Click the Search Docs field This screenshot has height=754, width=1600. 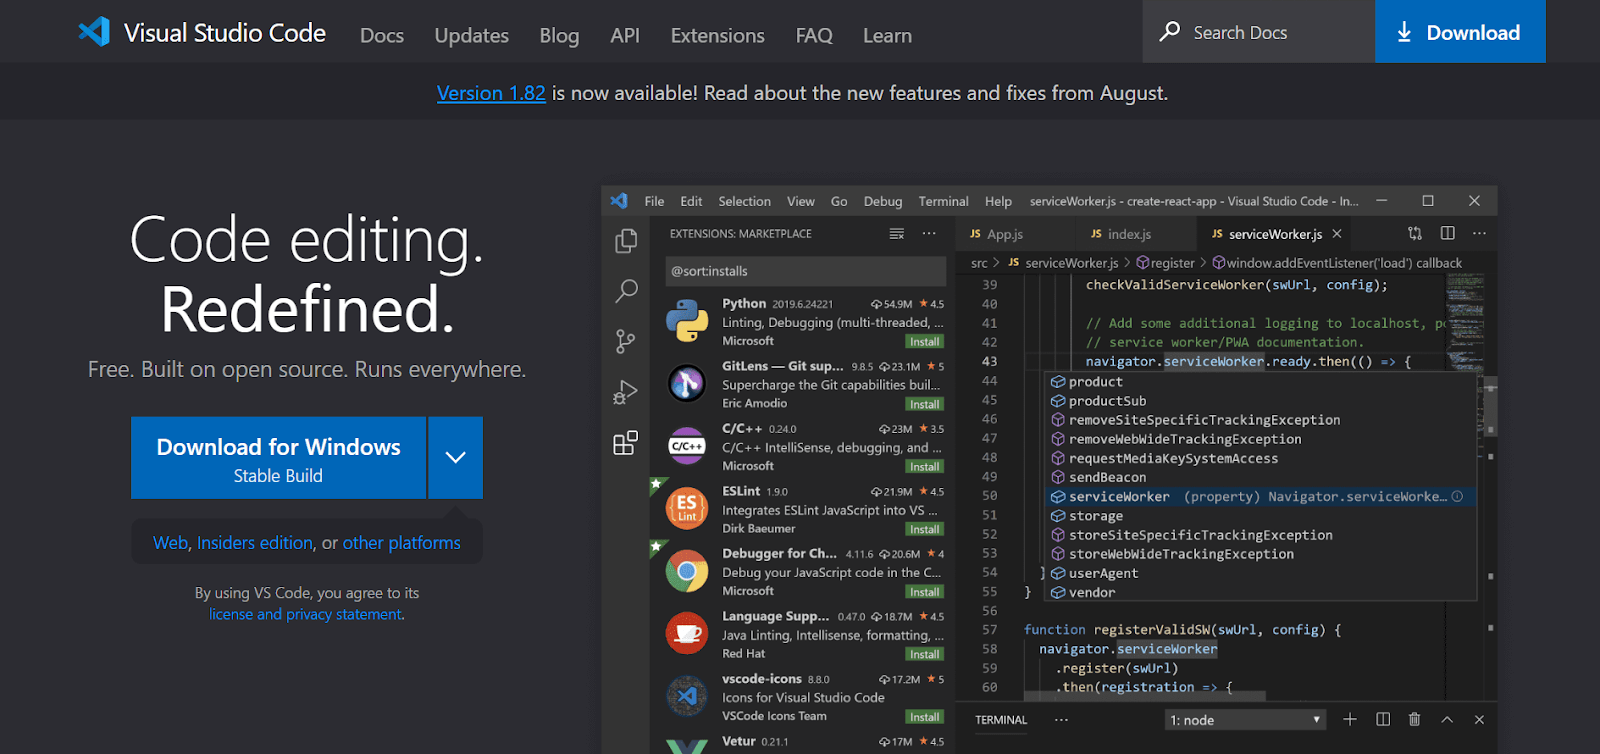1258,32
